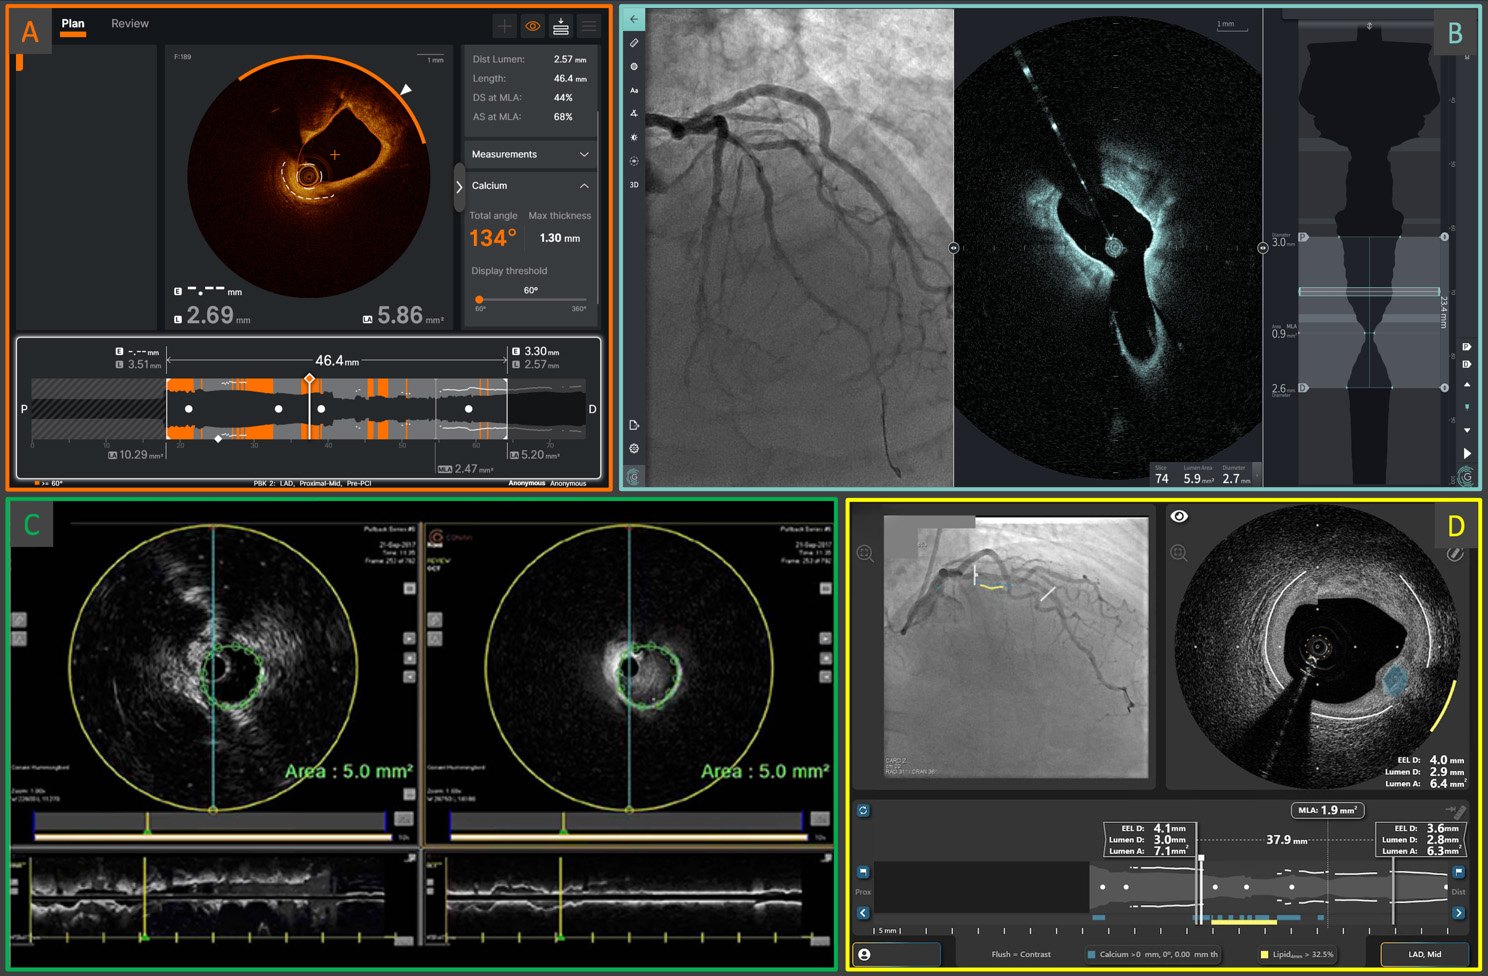Click the side panel chevron arrow

459,187
